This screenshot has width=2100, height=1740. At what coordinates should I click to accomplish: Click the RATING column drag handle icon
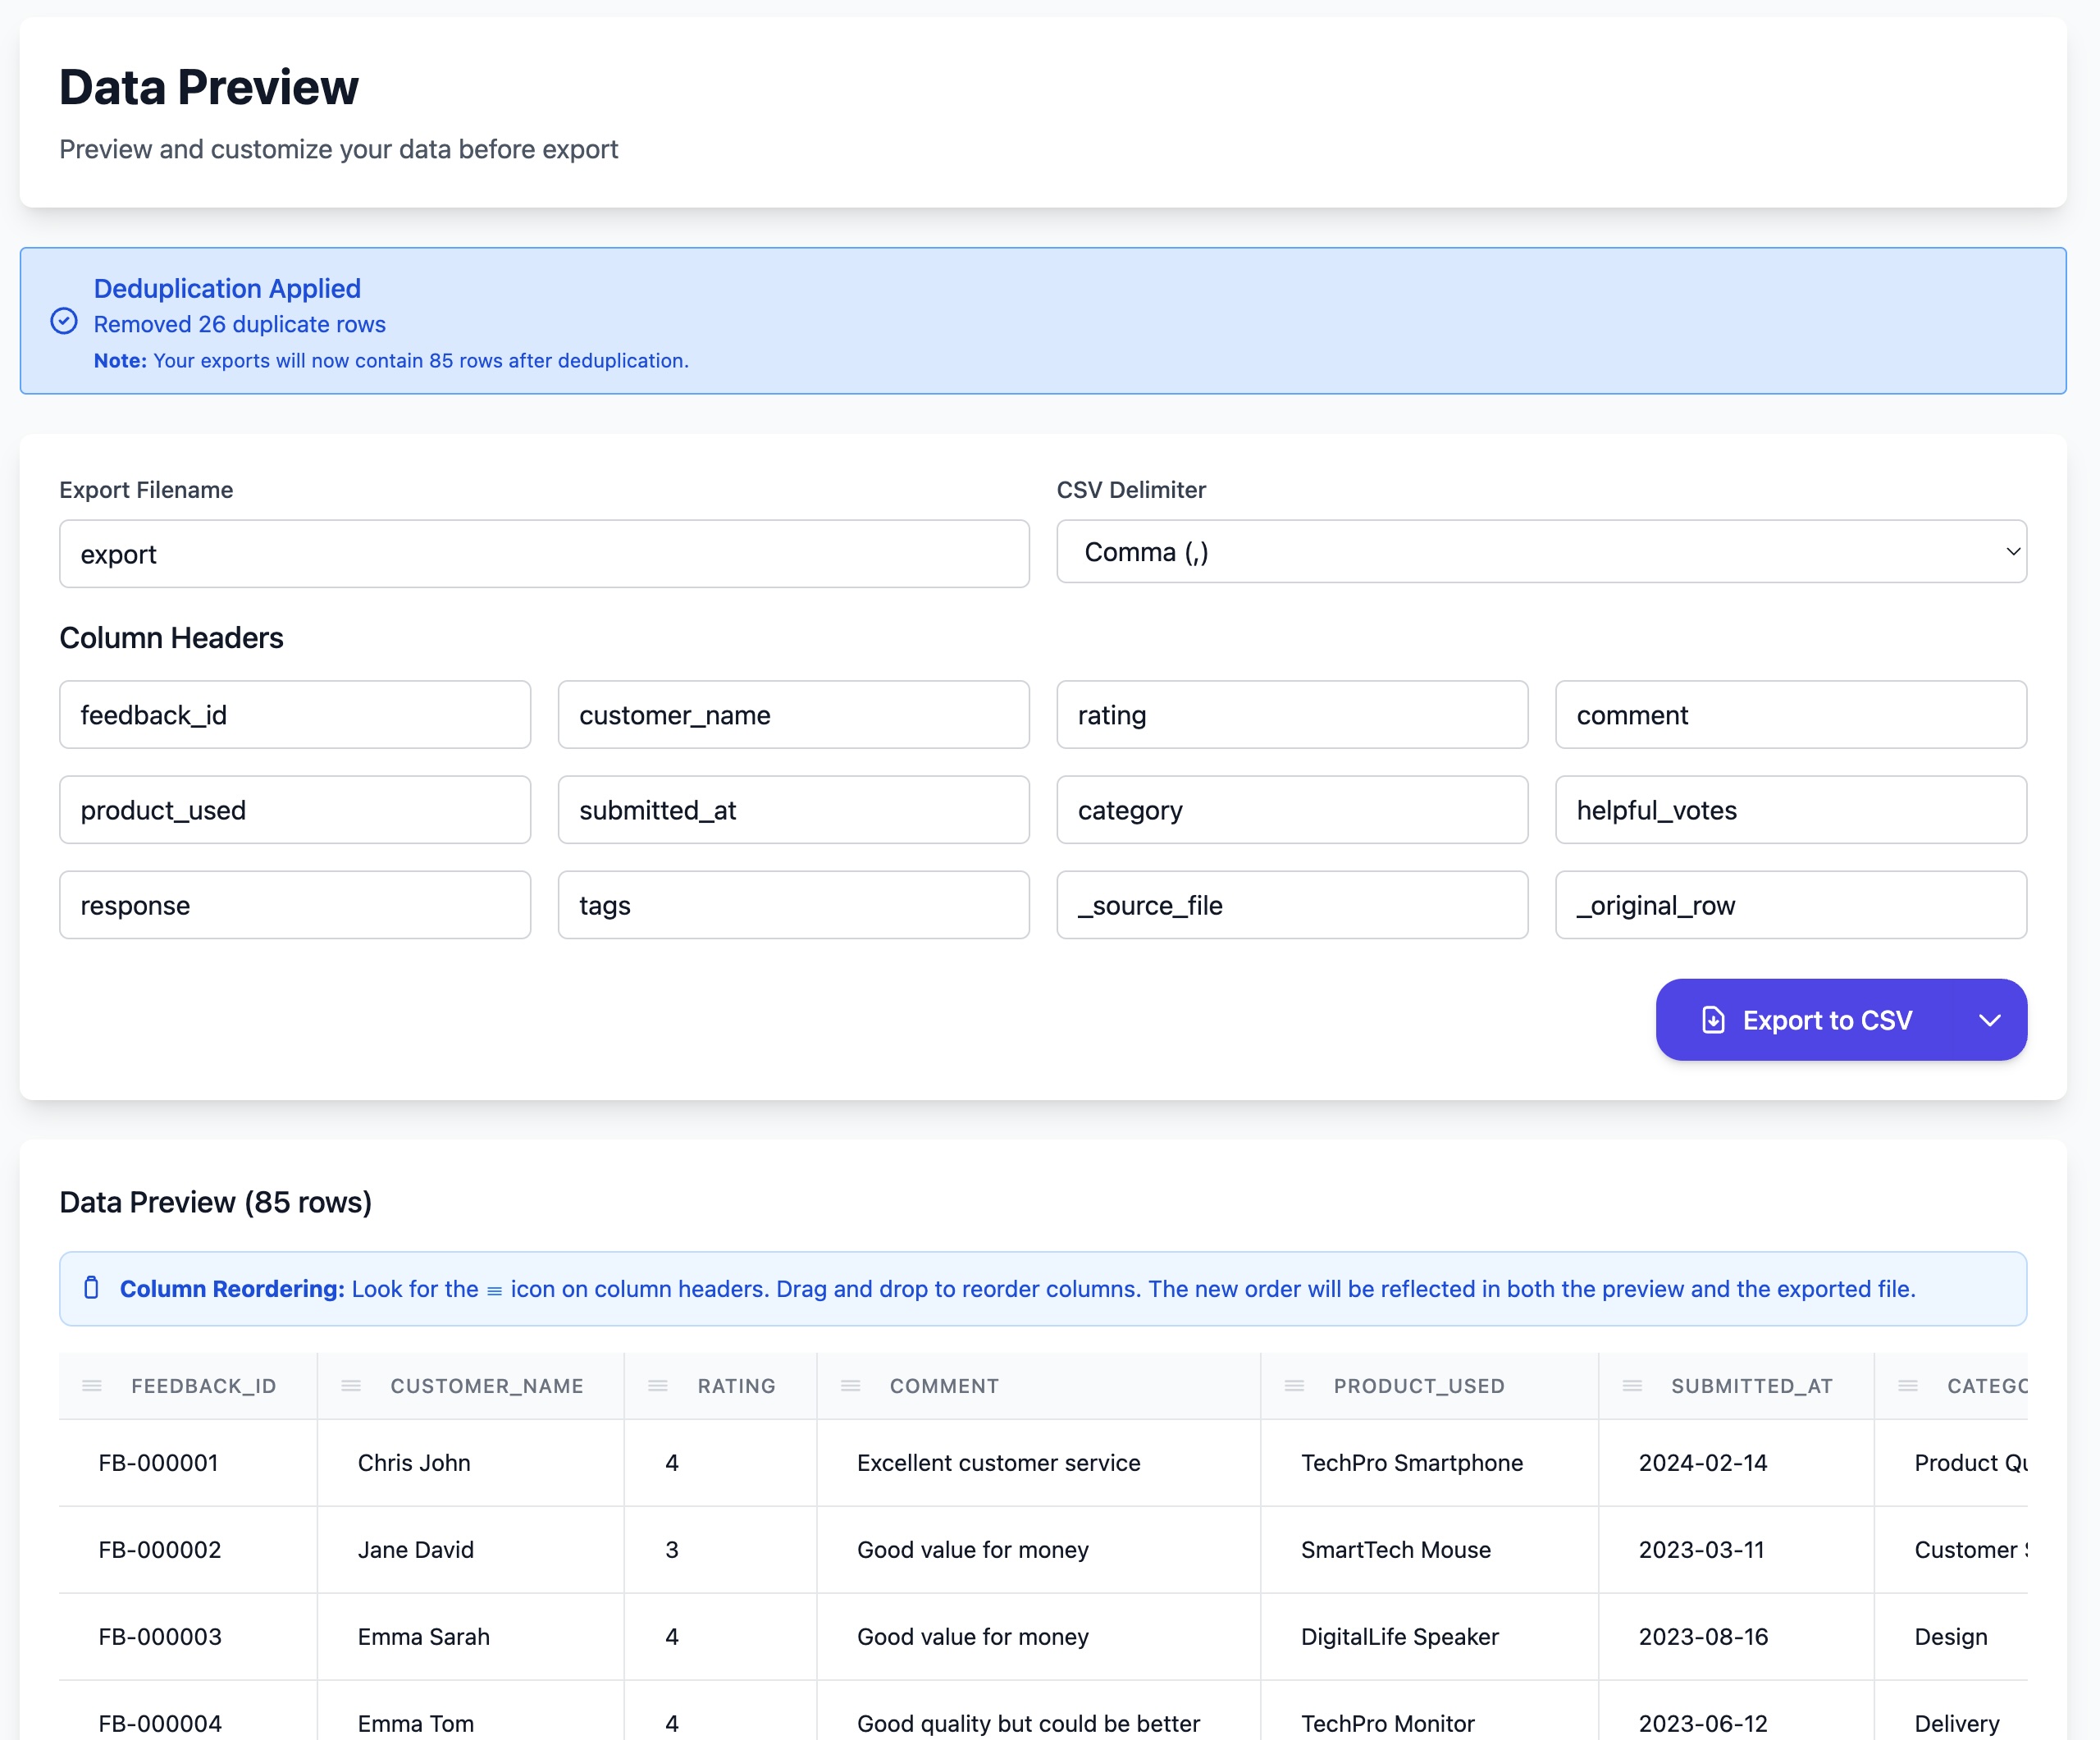coord(658,1385)
